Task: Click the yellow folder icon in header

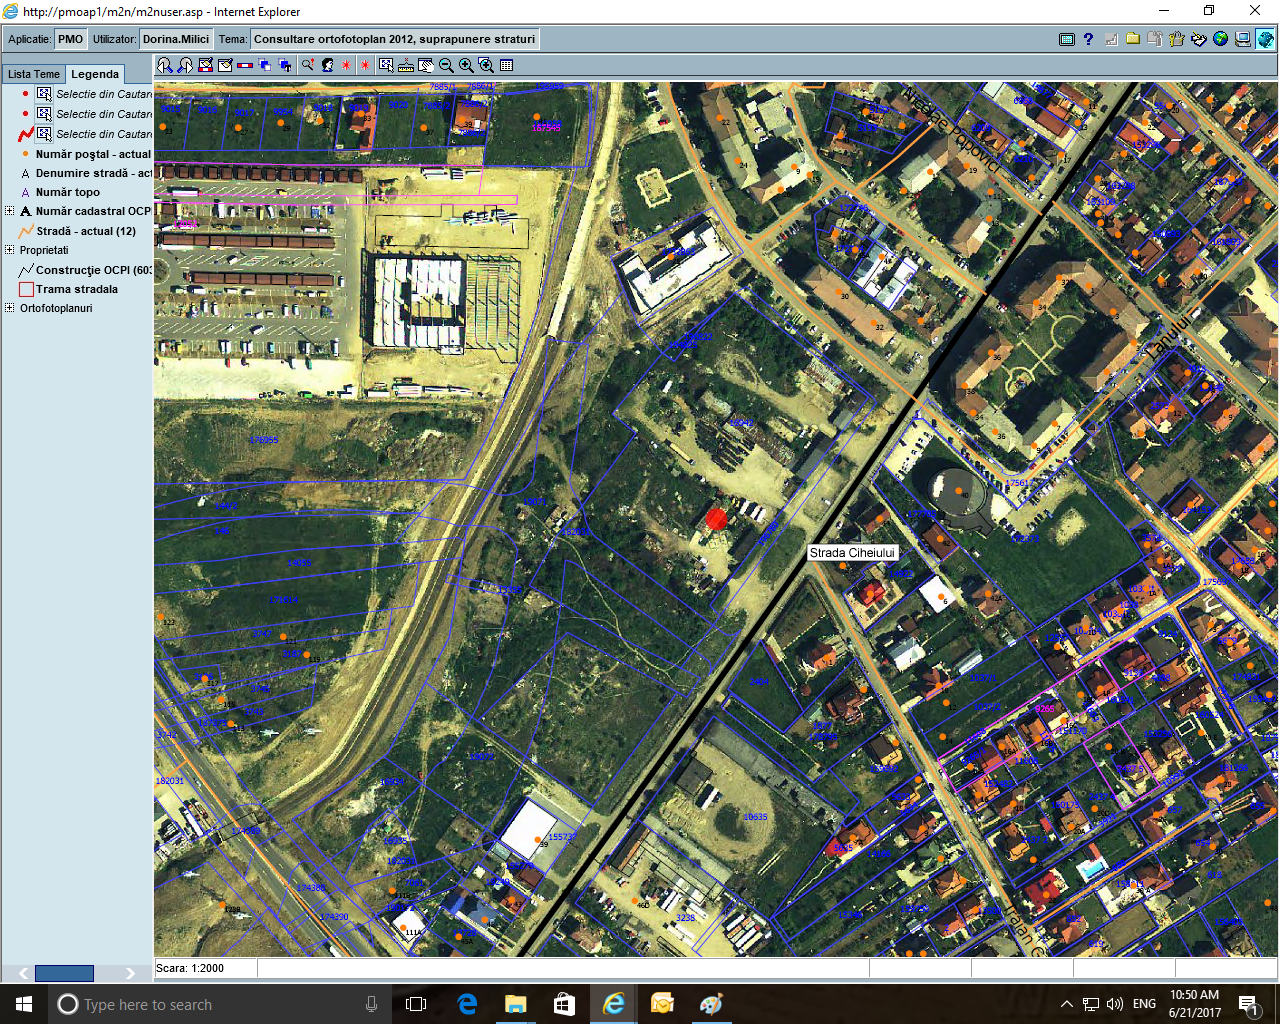Action: (x=1132, y=40)
